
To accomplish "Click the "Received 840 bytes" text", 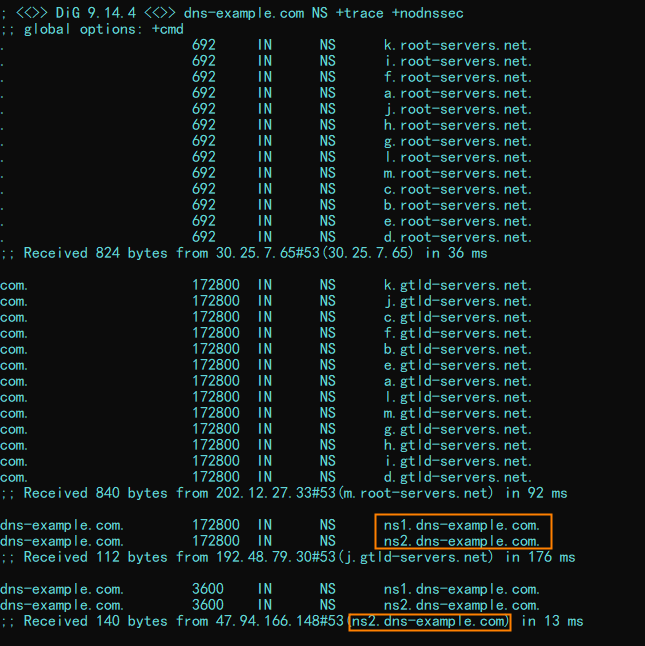I will [x=96, y=493].
